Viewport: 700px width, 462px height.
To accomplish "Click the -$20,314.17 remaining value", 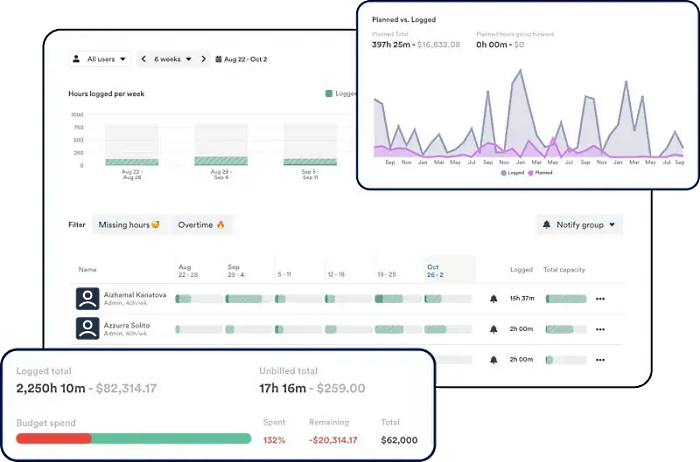I will coord(333,440).
